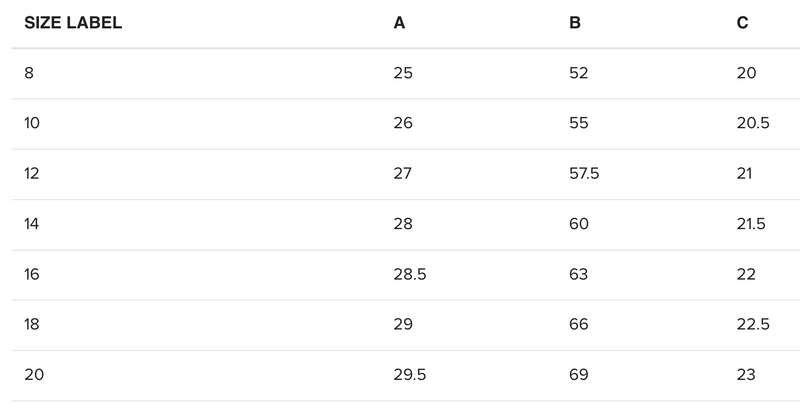The height and width of the screenshot is (412, 800).
Task: Click the 63 value for size 16
Action: [x=579, y=274]
